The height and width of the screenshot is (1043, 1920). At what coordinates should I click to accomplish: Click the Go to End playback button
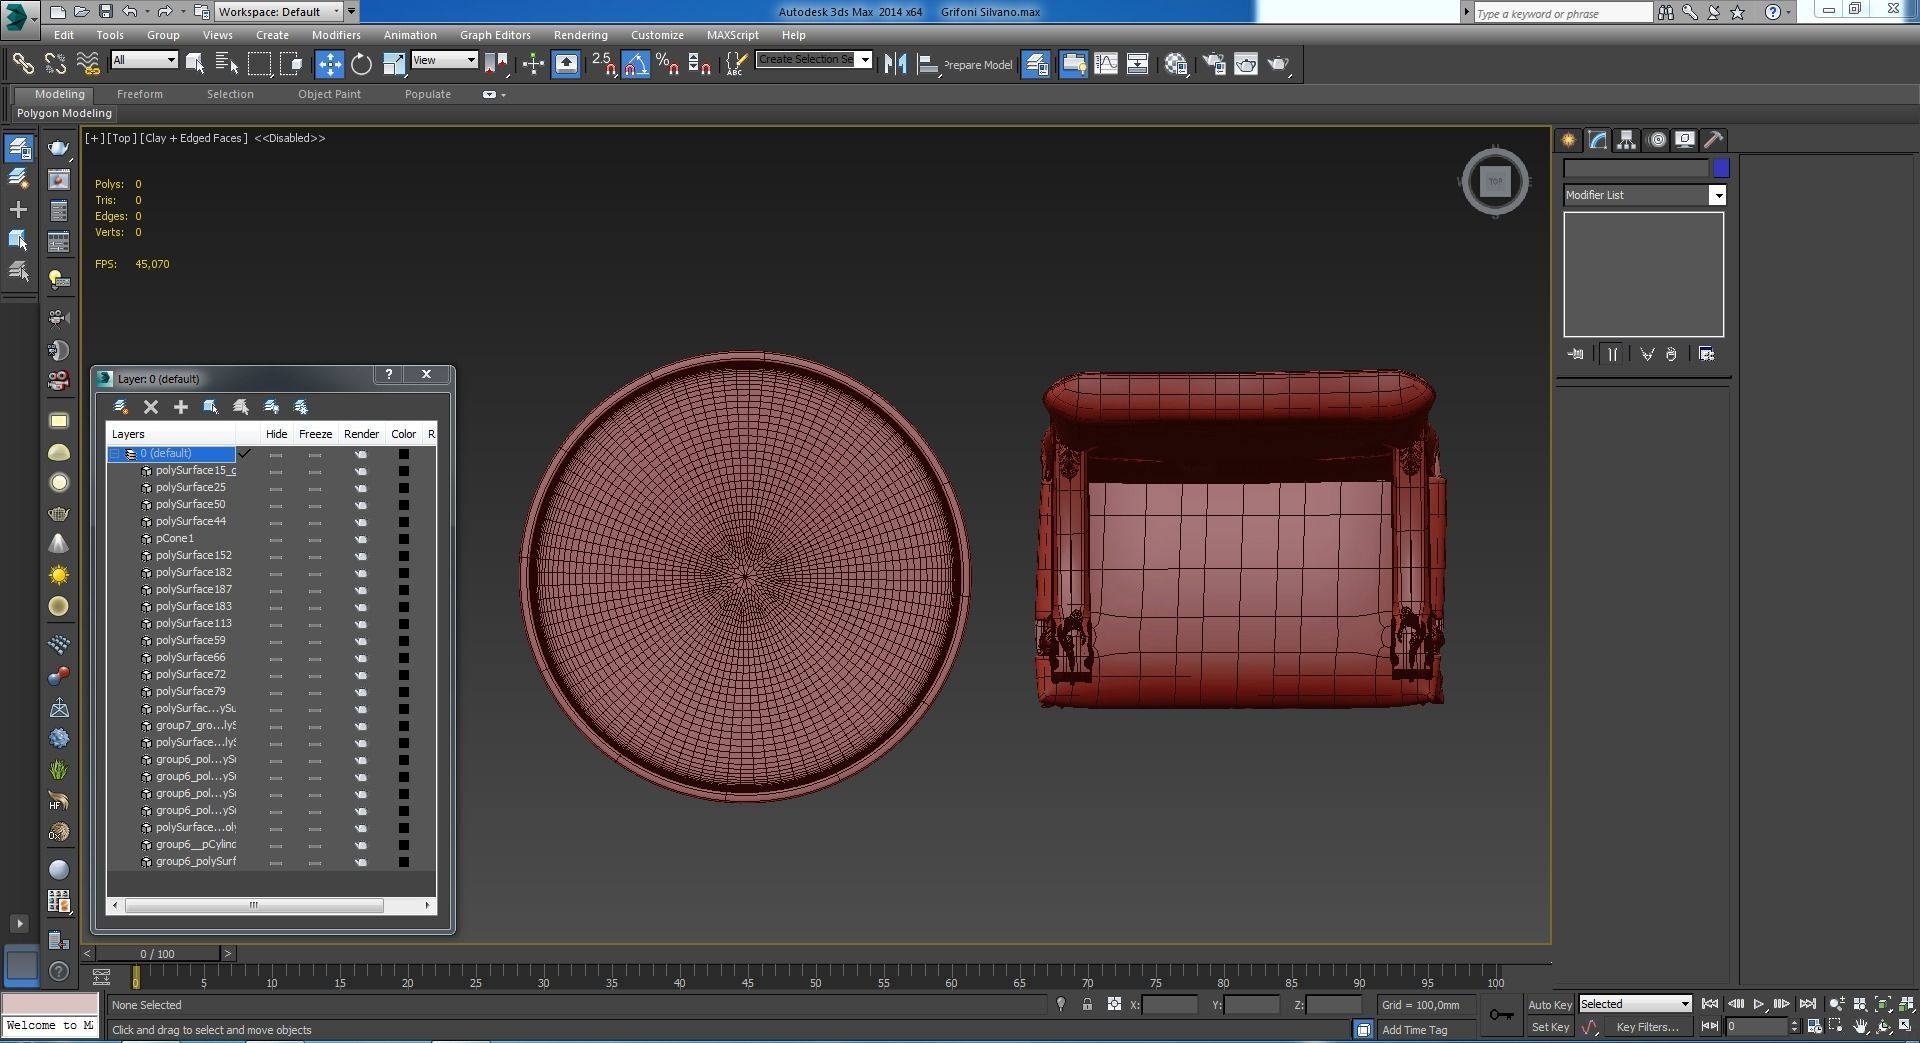pos(1807,1004)
